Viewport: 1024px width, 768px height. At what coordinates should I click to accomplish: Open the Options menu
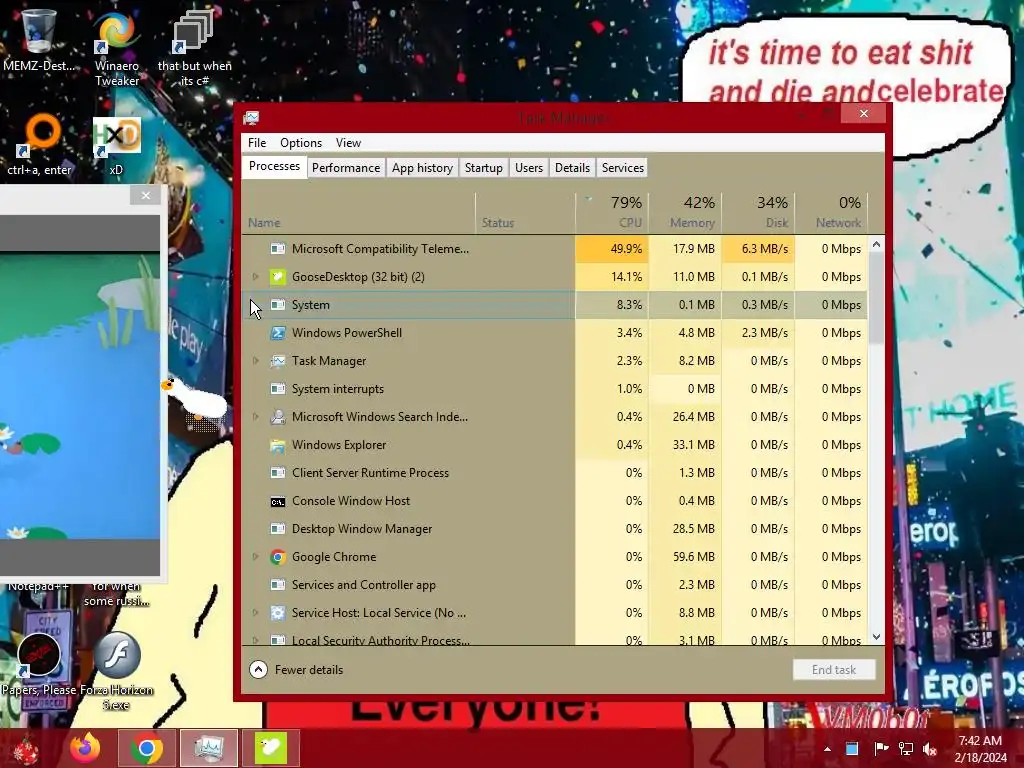[300, 142]
